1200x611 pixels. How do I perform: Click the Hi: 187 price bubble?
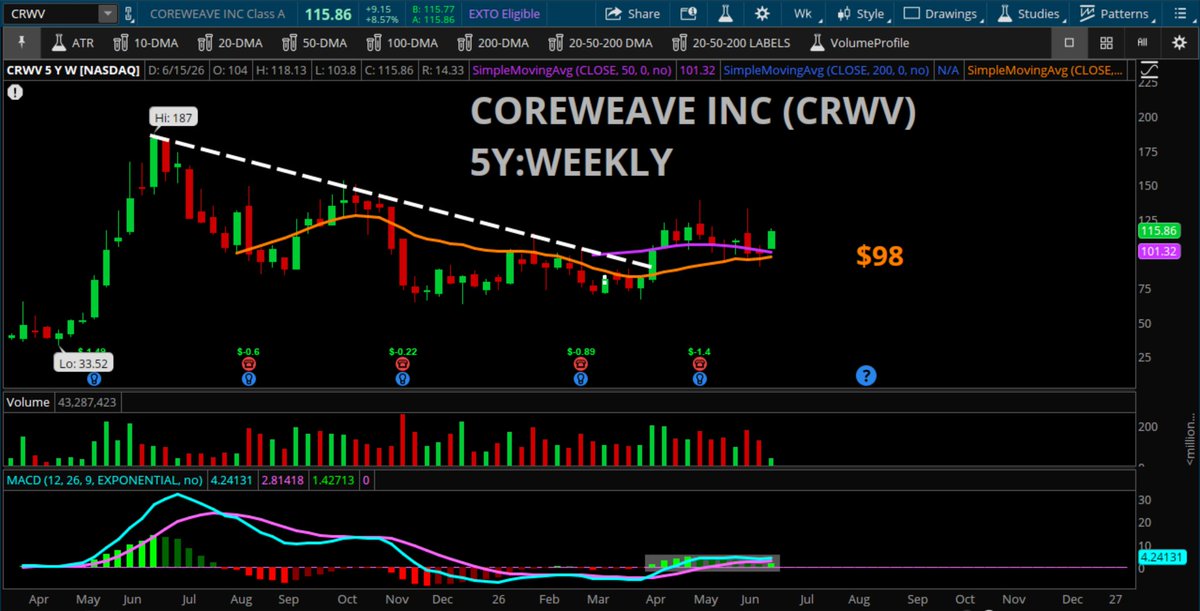tap(175, 117)
